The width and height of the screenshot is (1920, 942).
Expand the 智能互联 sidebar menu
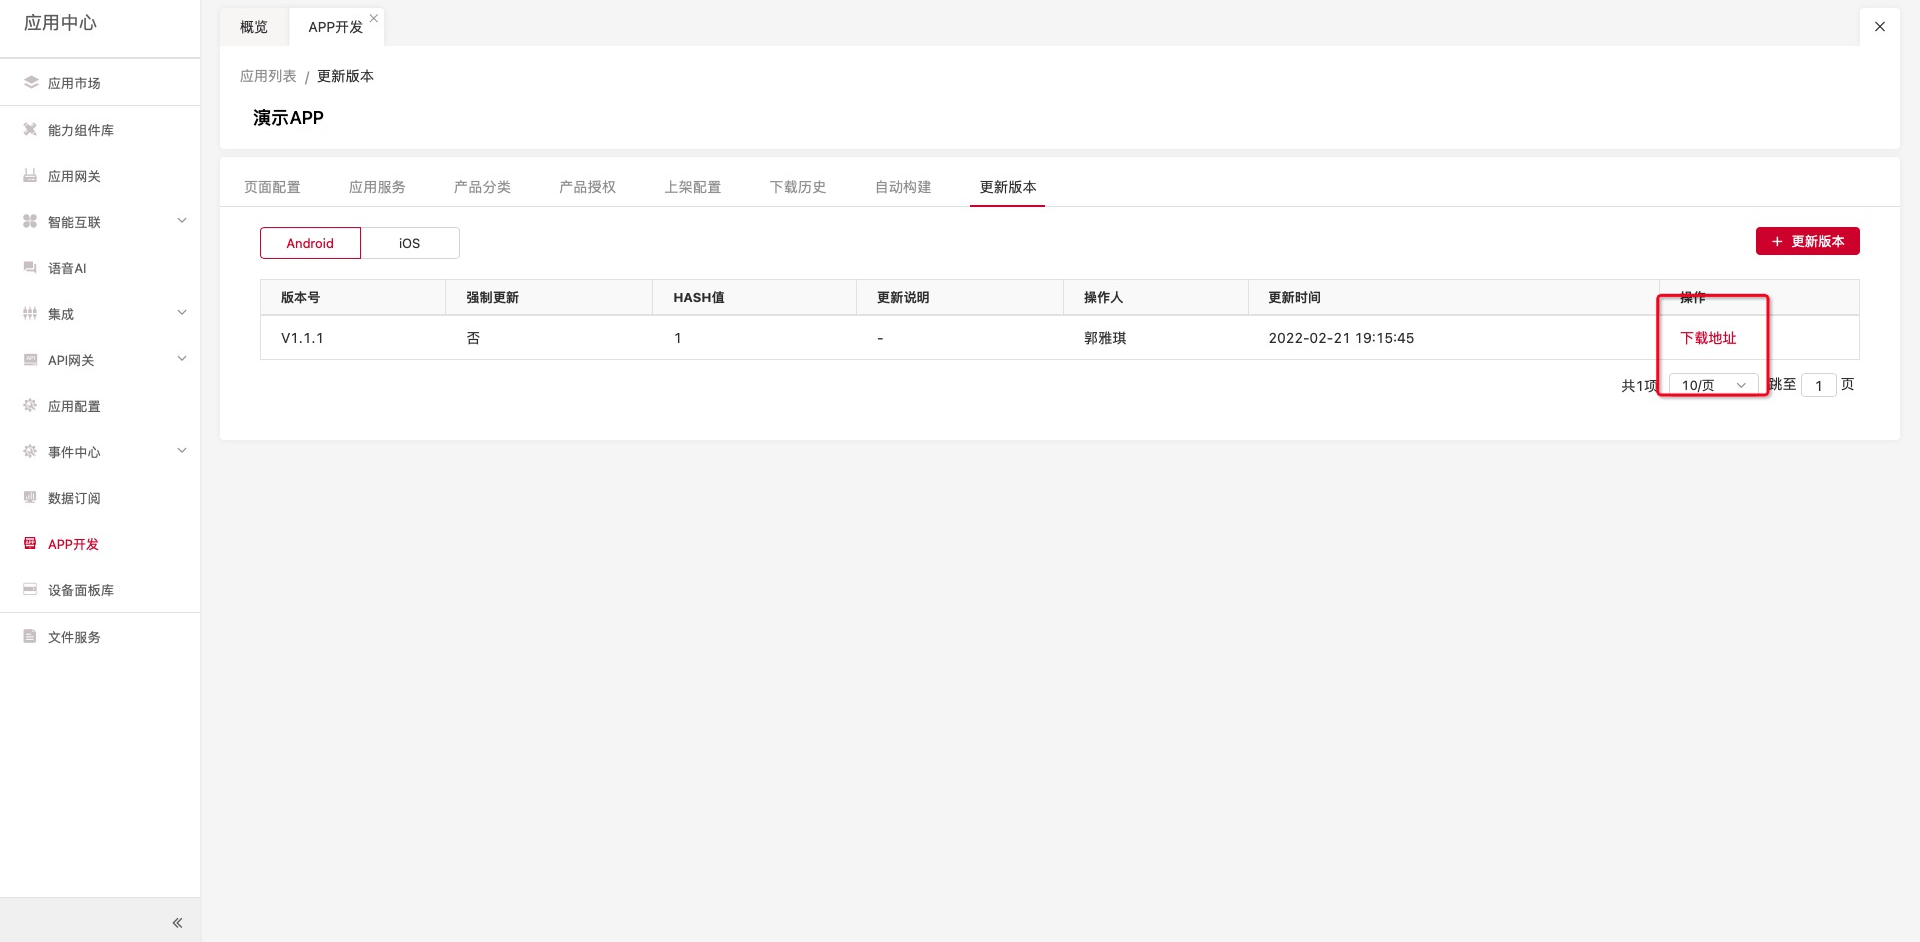click(x=182, y=221)
